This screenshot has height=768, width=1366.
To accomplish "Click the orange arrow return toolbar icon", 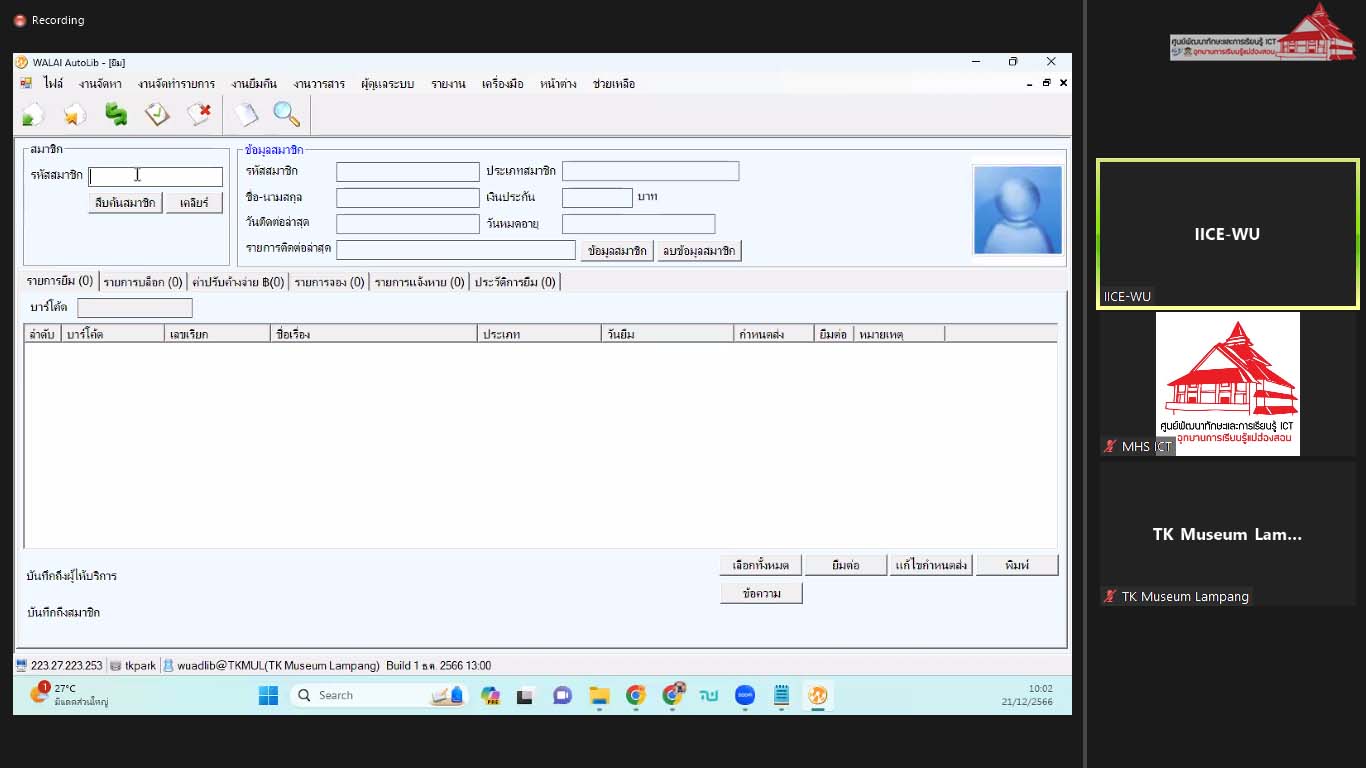I will (75, 116).
